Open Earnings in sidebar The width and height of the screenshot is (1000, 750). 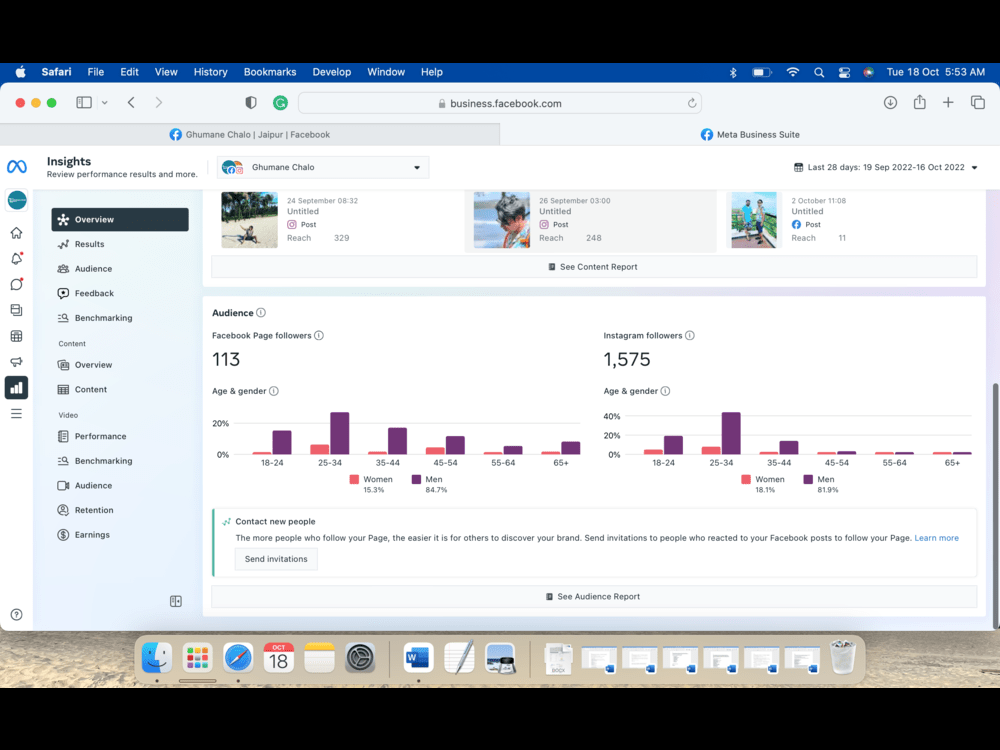coord(120,534)
